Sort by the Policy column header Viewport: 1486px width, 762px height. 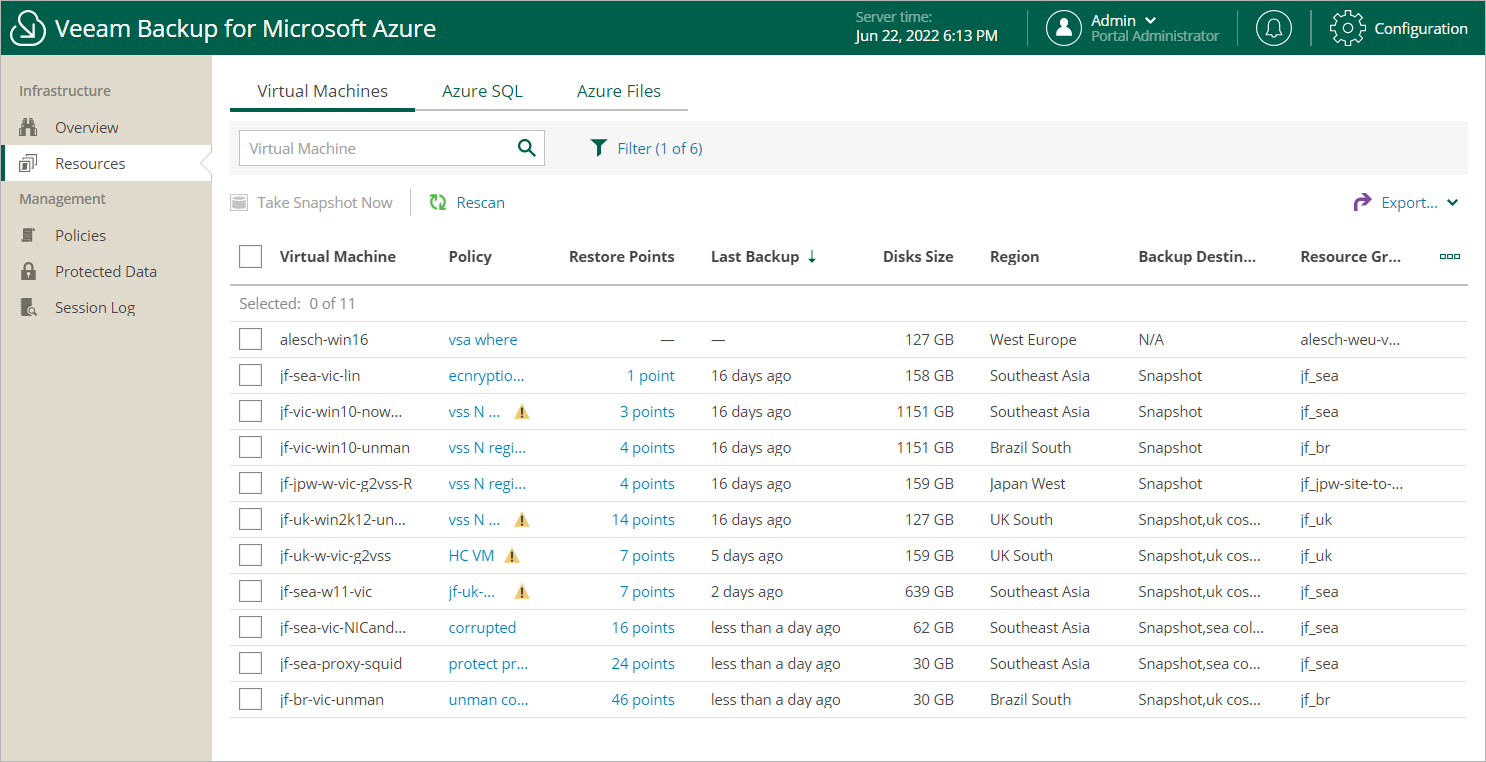[470, 256]
